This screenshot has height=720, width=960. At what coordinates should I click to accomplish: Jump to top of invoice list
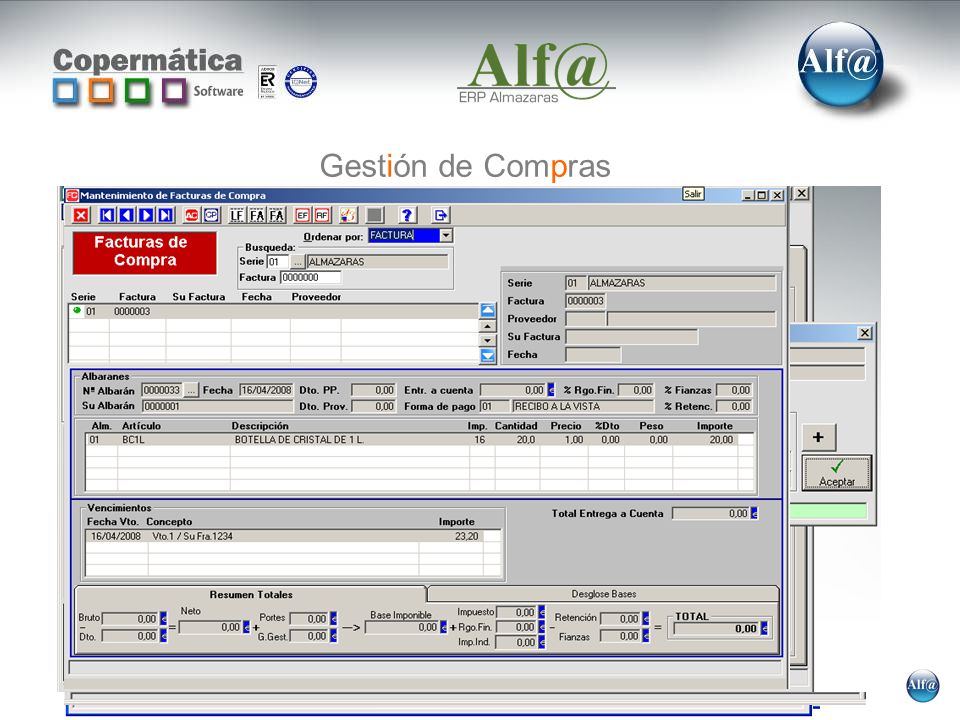(x=487, y=310)
